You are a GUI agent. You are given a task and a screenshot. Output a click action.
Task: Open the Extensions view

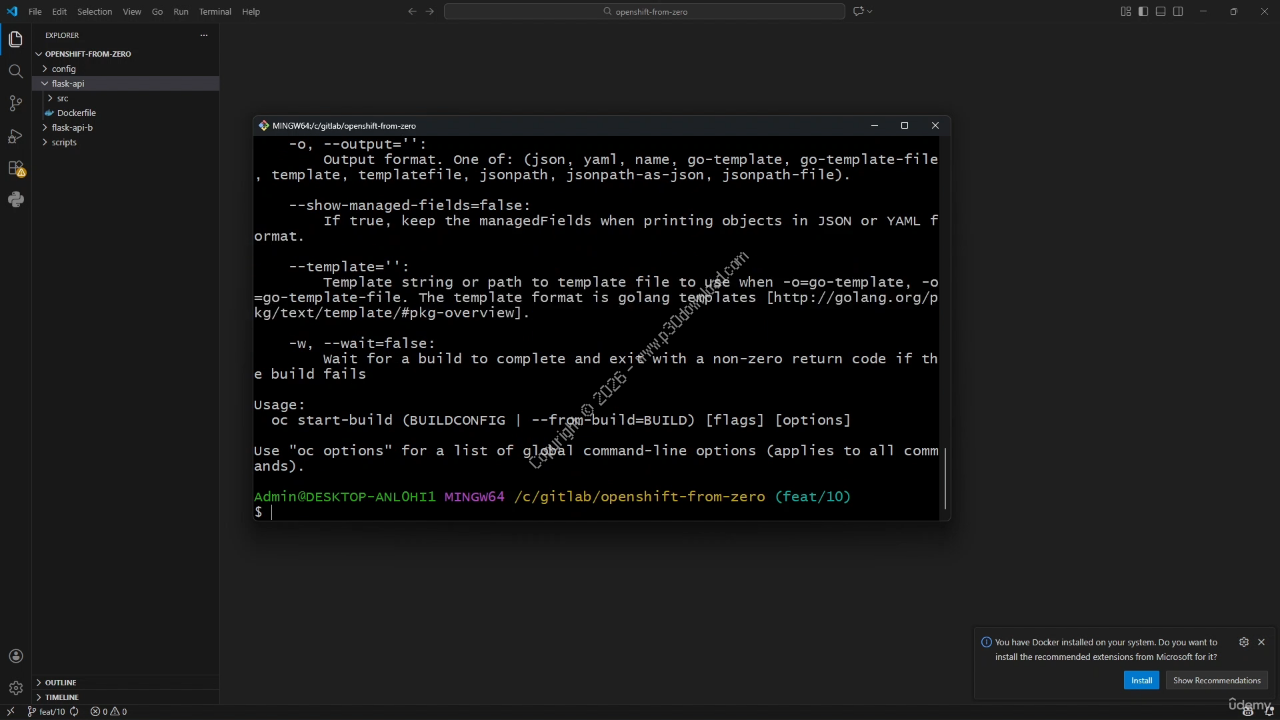click(15, 168)
